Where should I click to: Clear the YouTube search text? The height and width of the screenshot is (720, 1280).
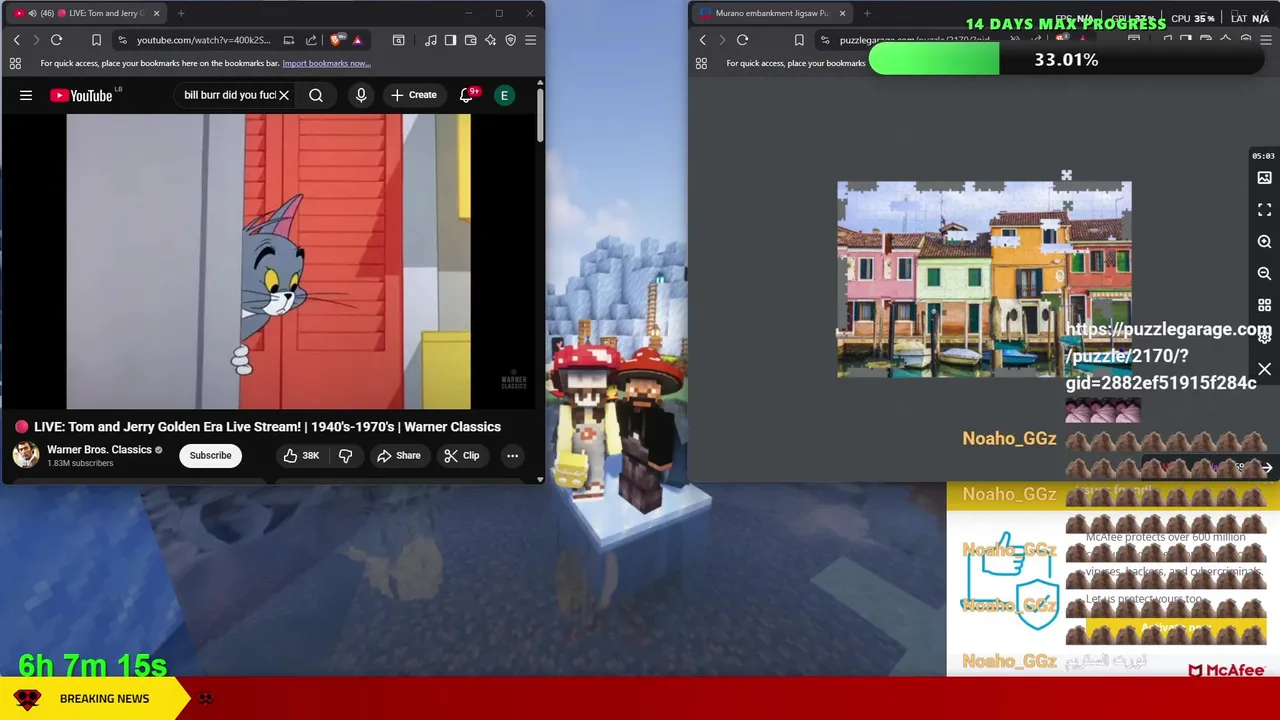click(x=284, y=95)
